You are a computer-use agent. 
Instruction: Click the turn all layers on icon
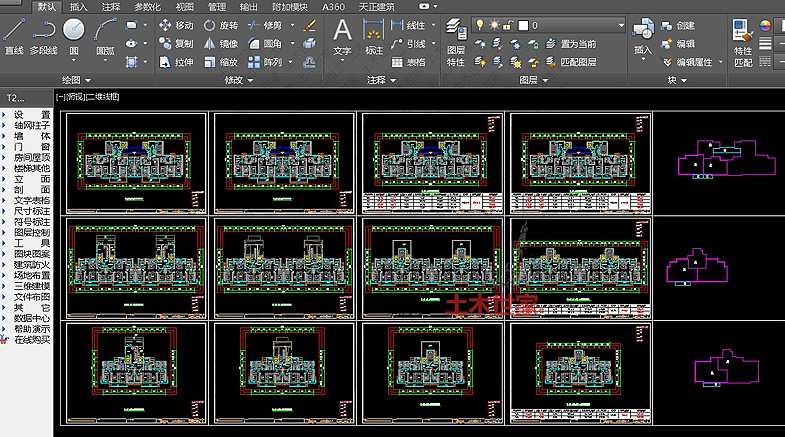tap(480, 62)
